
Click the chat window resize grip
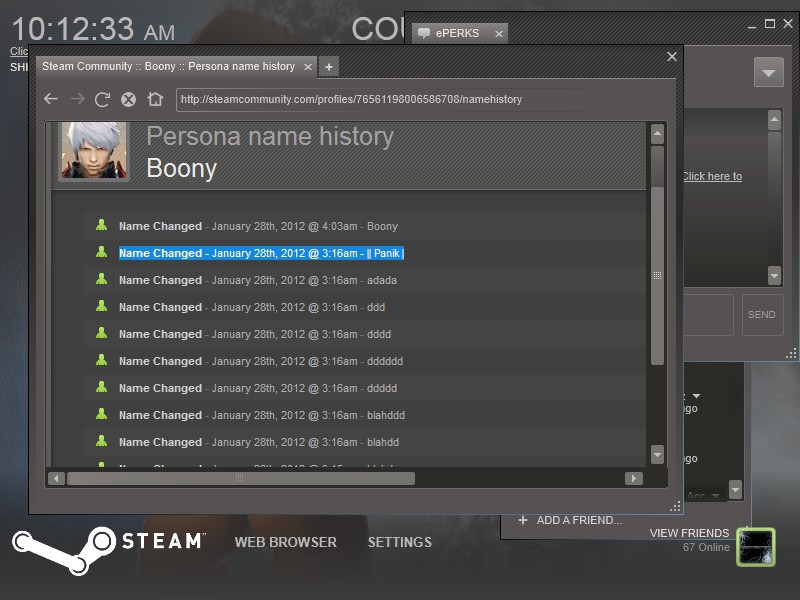(x=791, y=354)
